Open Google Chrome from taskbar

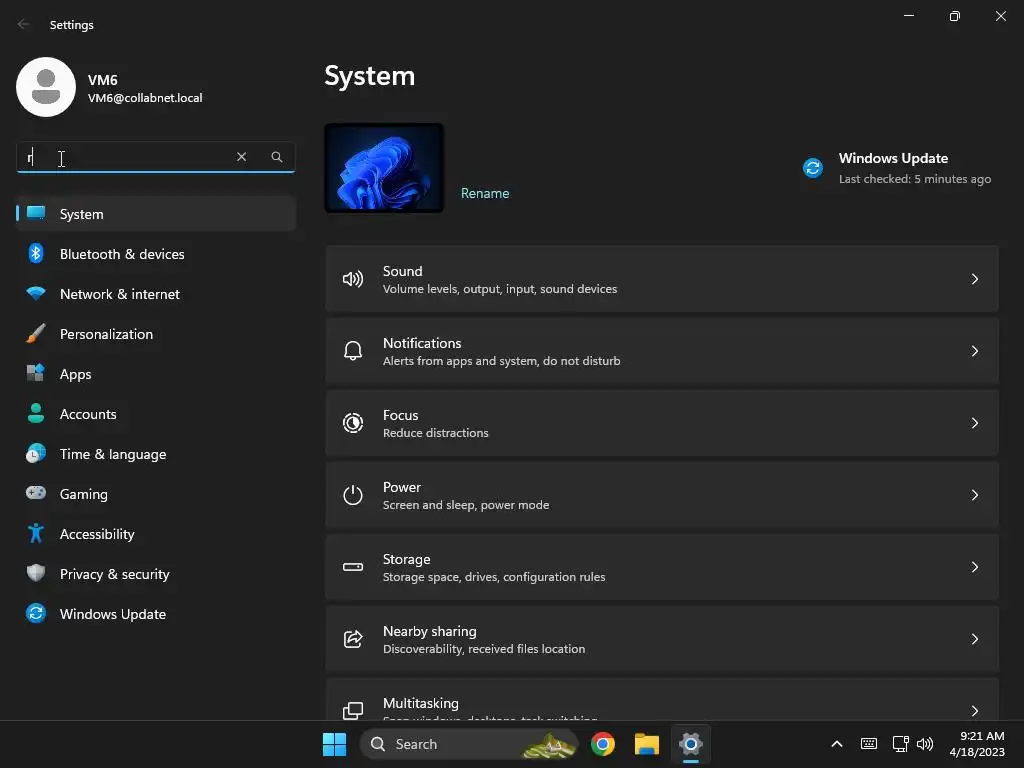603,744
